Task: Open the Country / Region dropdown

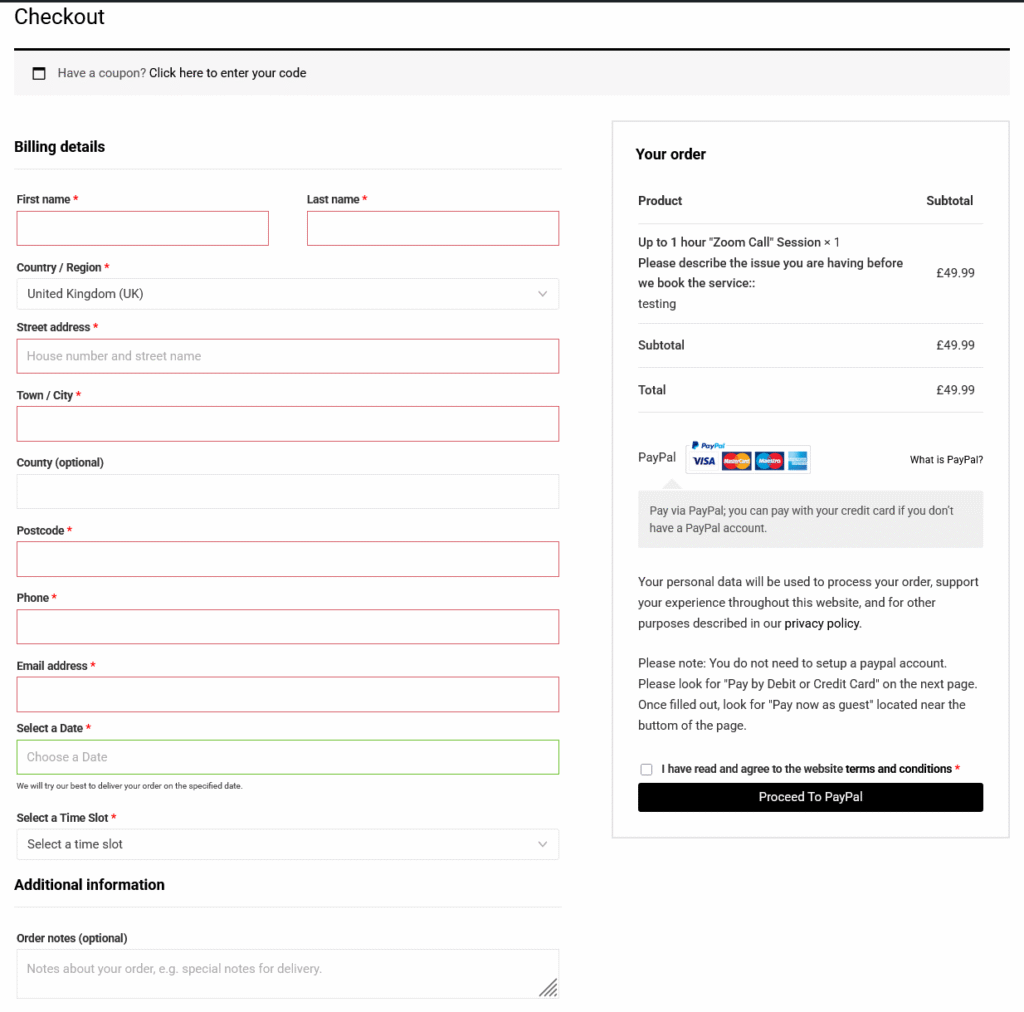Action: pyautogui.click(x=287, y=294)
